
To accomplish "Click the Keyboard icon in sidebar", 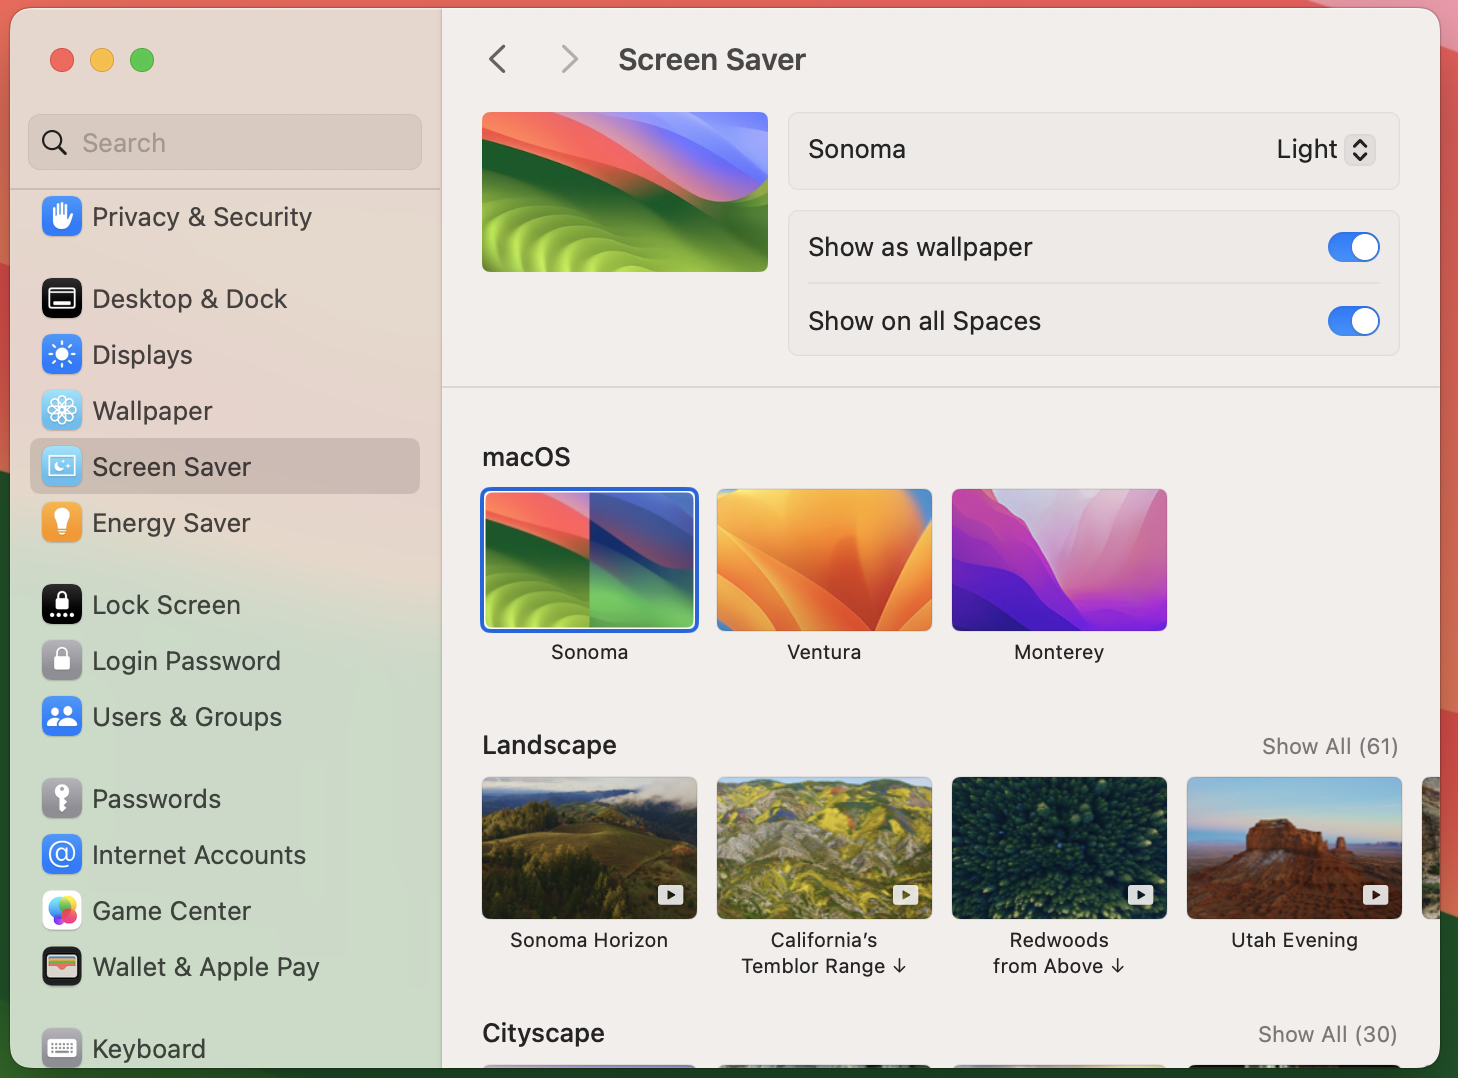I will coord(62,1048).
